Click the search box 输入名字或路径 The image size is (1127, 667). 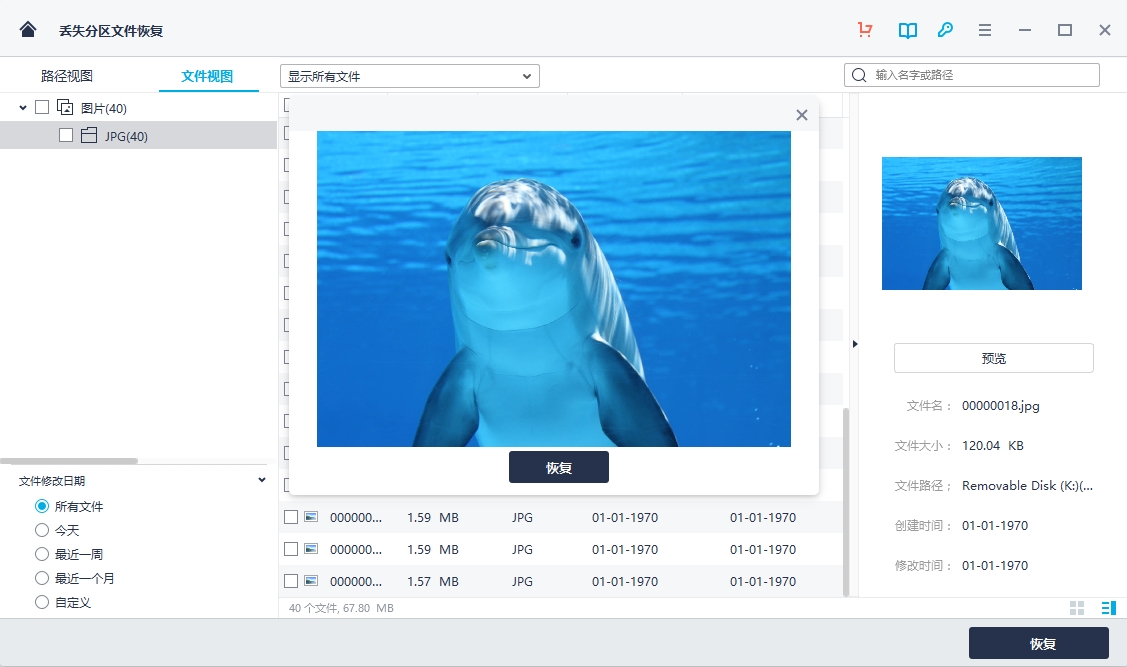(980, 75)
